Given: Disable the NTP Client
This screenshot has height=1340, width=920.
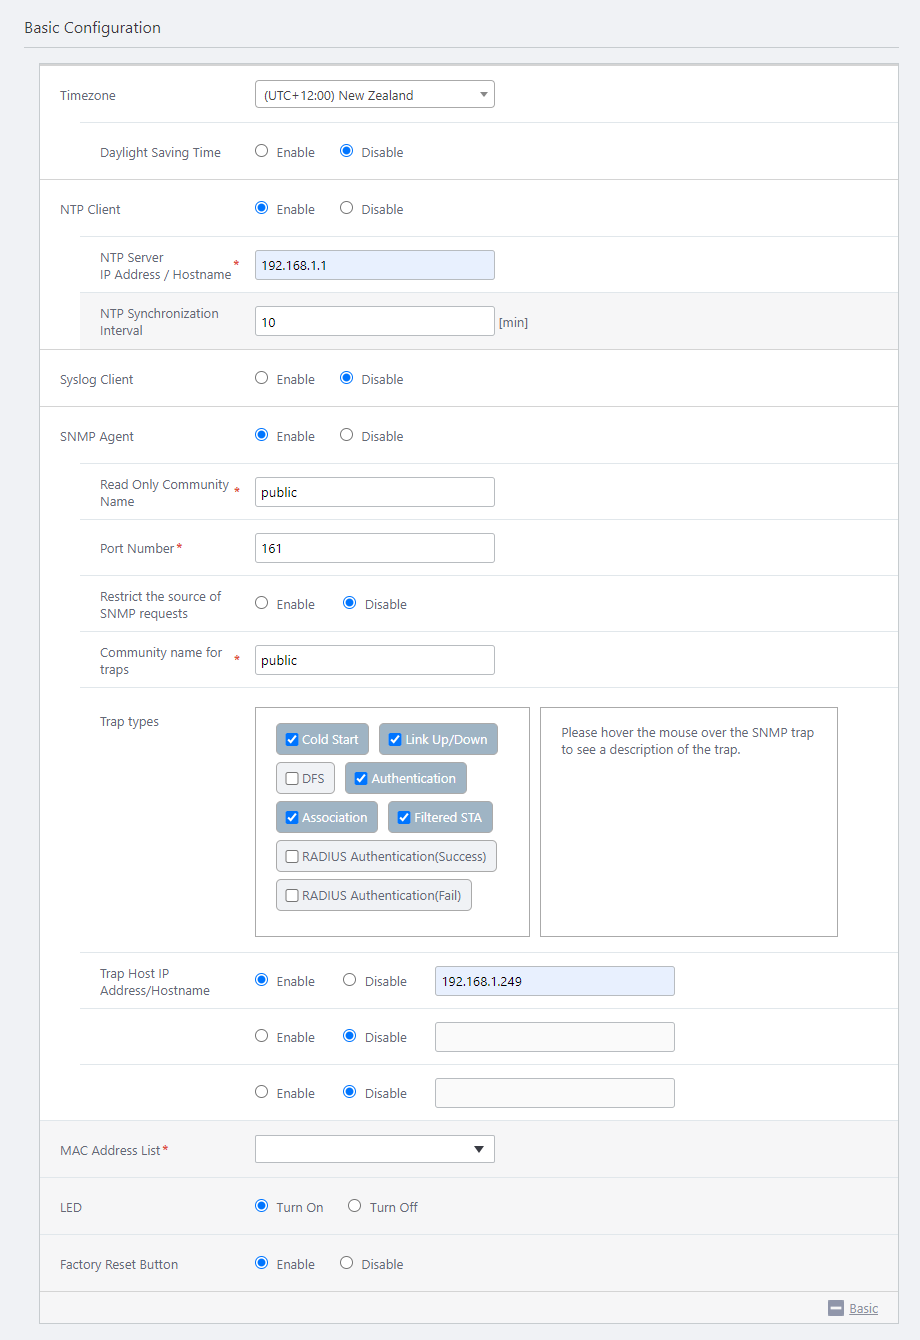Looking at the screenshot, I should click(347, 209).
